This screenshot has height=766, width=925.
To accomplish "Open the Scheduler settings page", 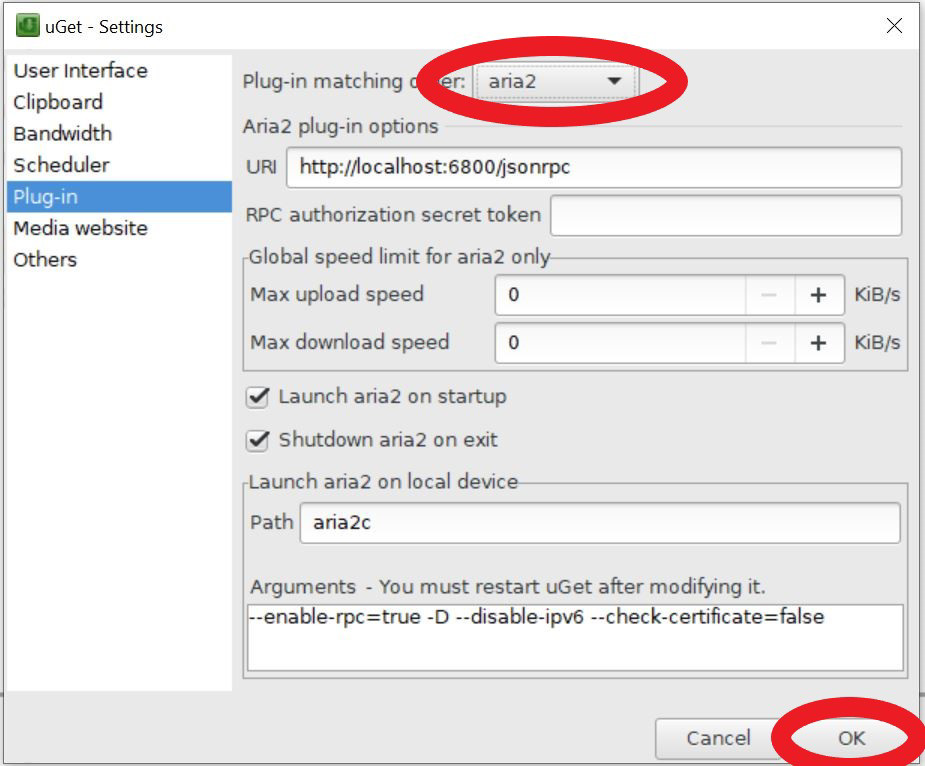I will (119, 165).
